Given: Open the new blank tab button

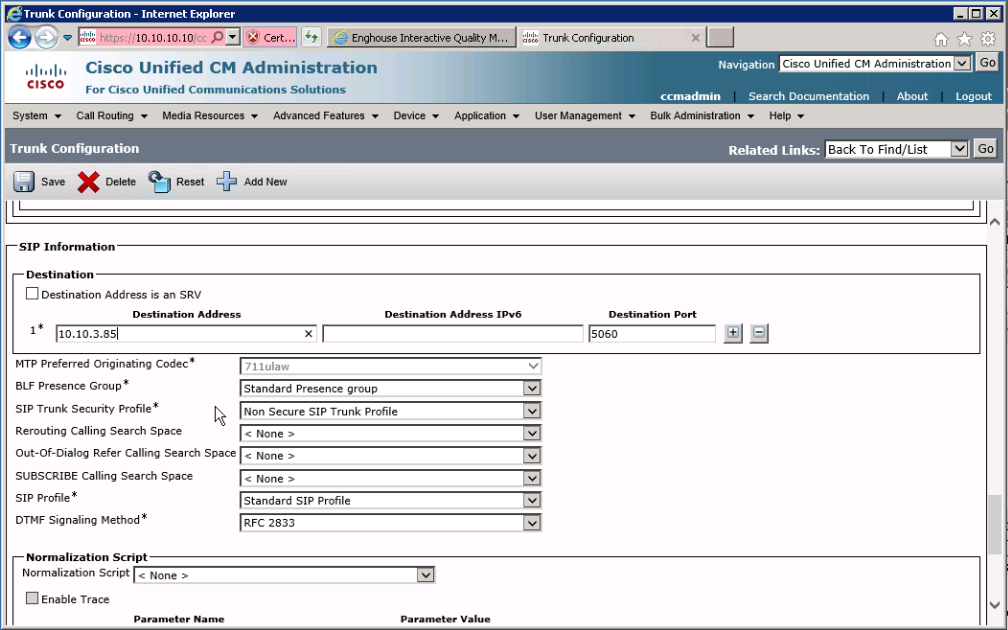Looking at the screenshot, I should tap(720, 37).
